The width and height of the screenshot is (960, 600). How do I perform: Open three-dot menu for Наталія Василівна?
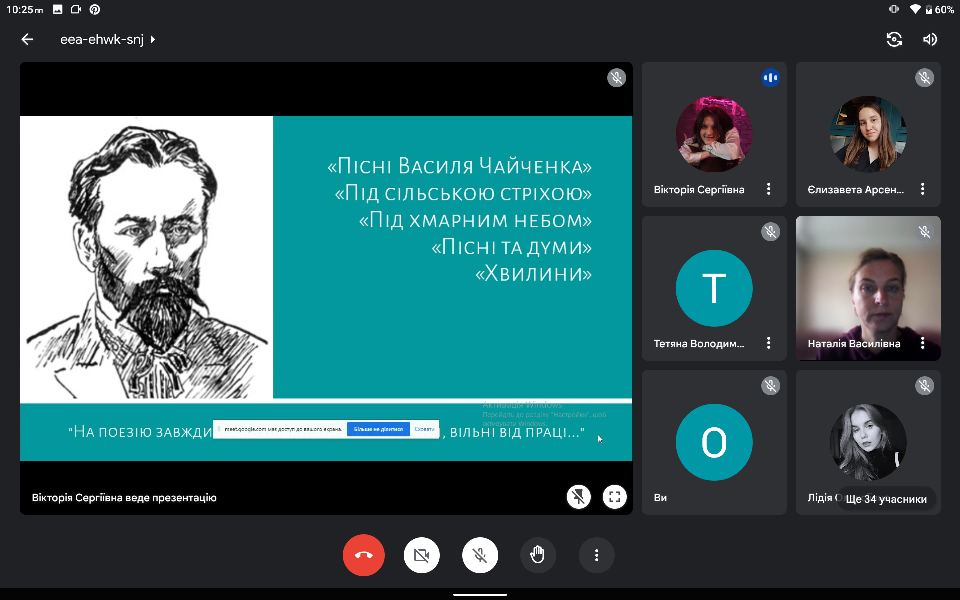click(922, 343)
